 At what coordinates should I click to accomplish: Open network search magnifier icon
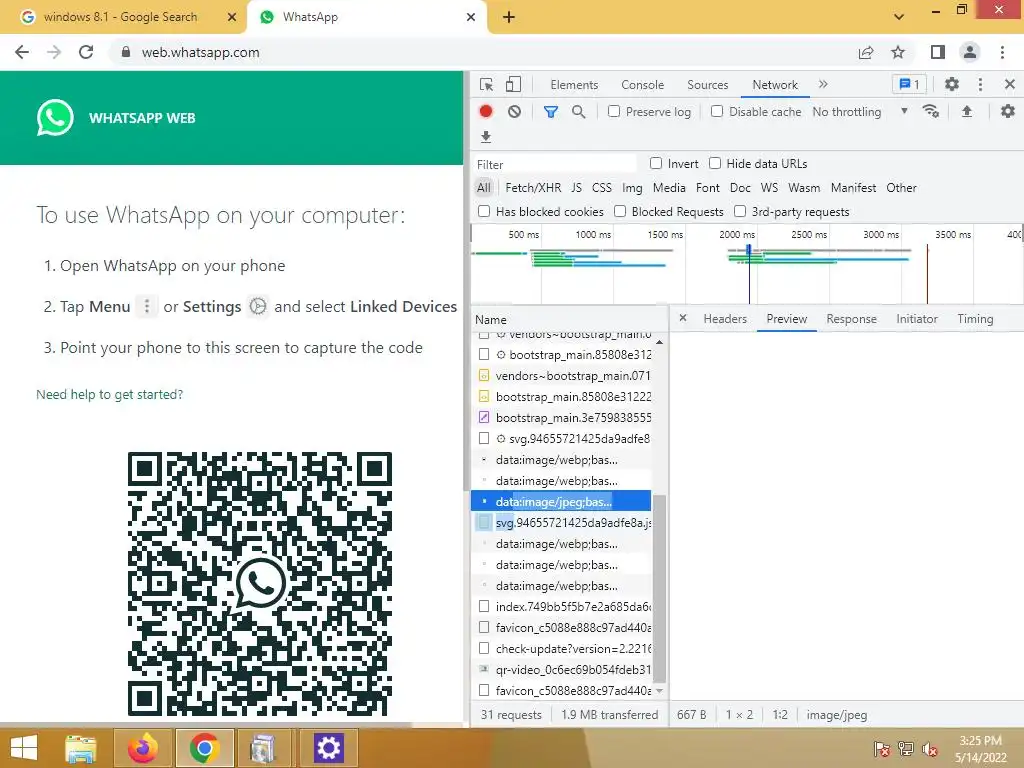579,112
